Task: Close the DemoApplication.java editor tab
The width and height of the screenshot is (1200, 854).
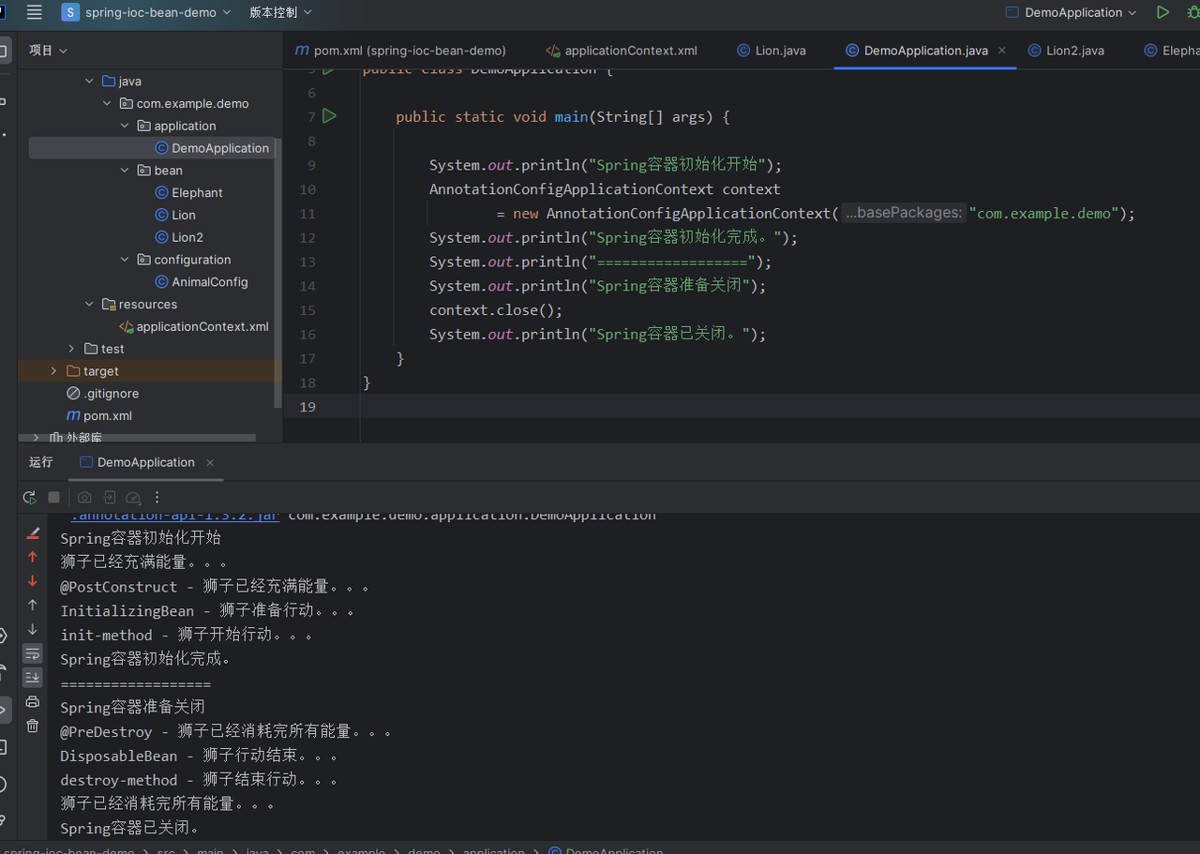Action: pyautogui.click(x=1002, y=50)
